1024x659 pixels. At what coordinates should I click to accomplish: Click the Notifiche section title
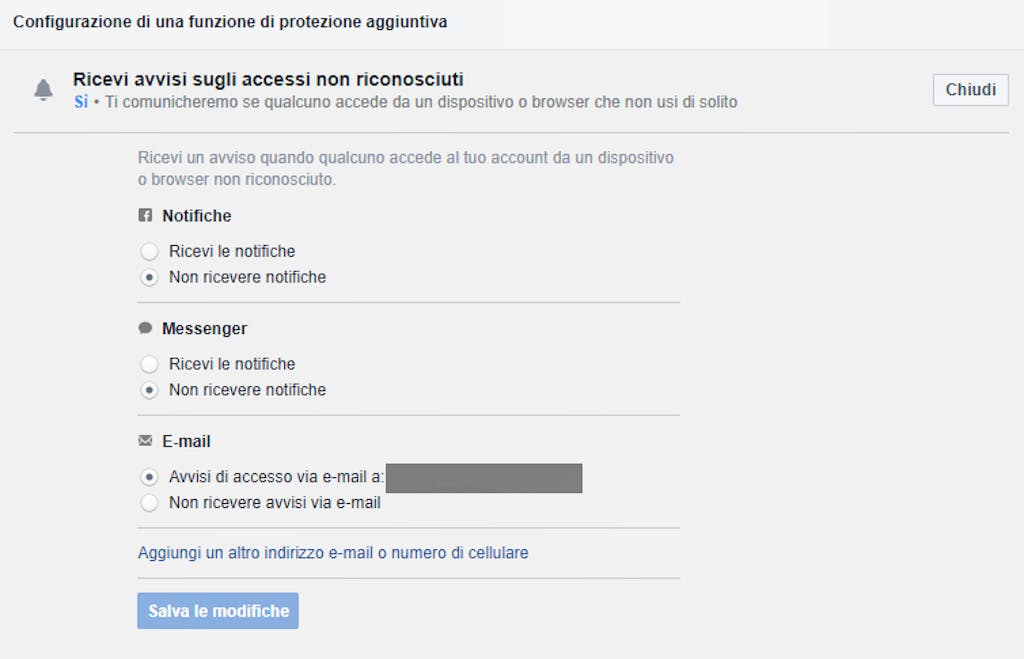point(197,216)
